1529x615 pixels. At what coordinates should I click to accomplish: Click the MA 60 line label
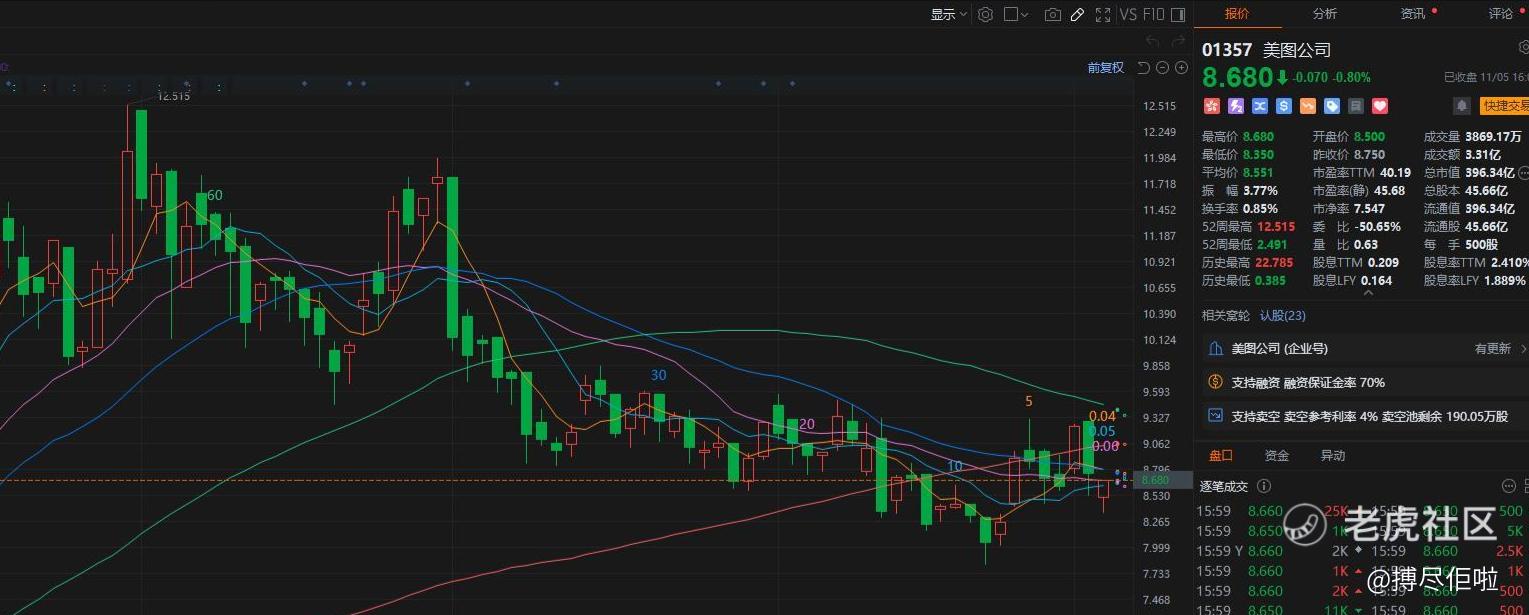tap(215, 196)
